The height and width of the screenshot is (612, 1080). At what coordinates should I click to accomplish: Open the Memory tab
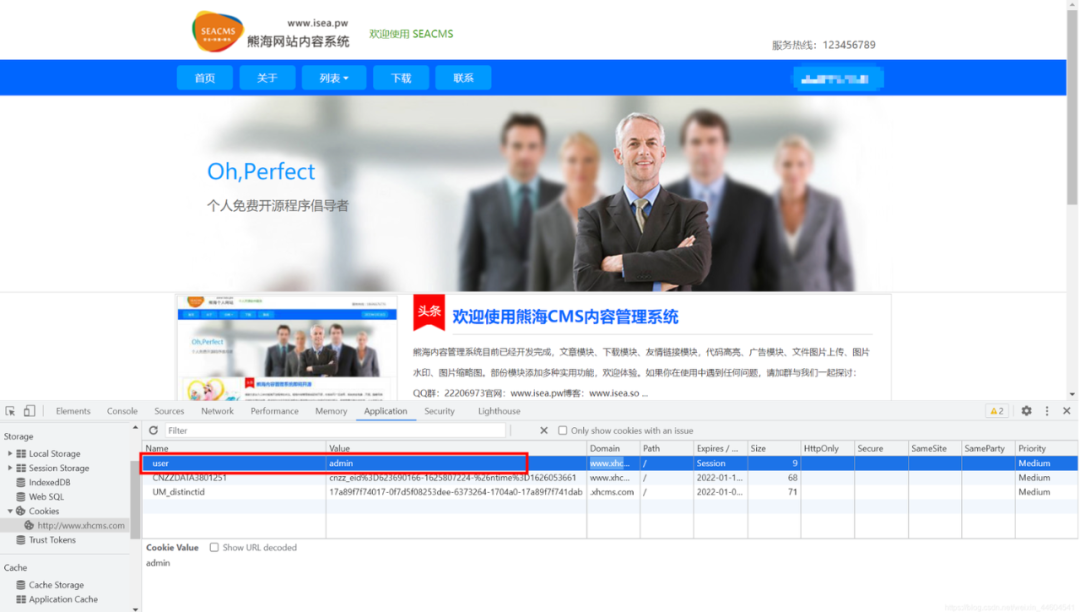(331, 411)
